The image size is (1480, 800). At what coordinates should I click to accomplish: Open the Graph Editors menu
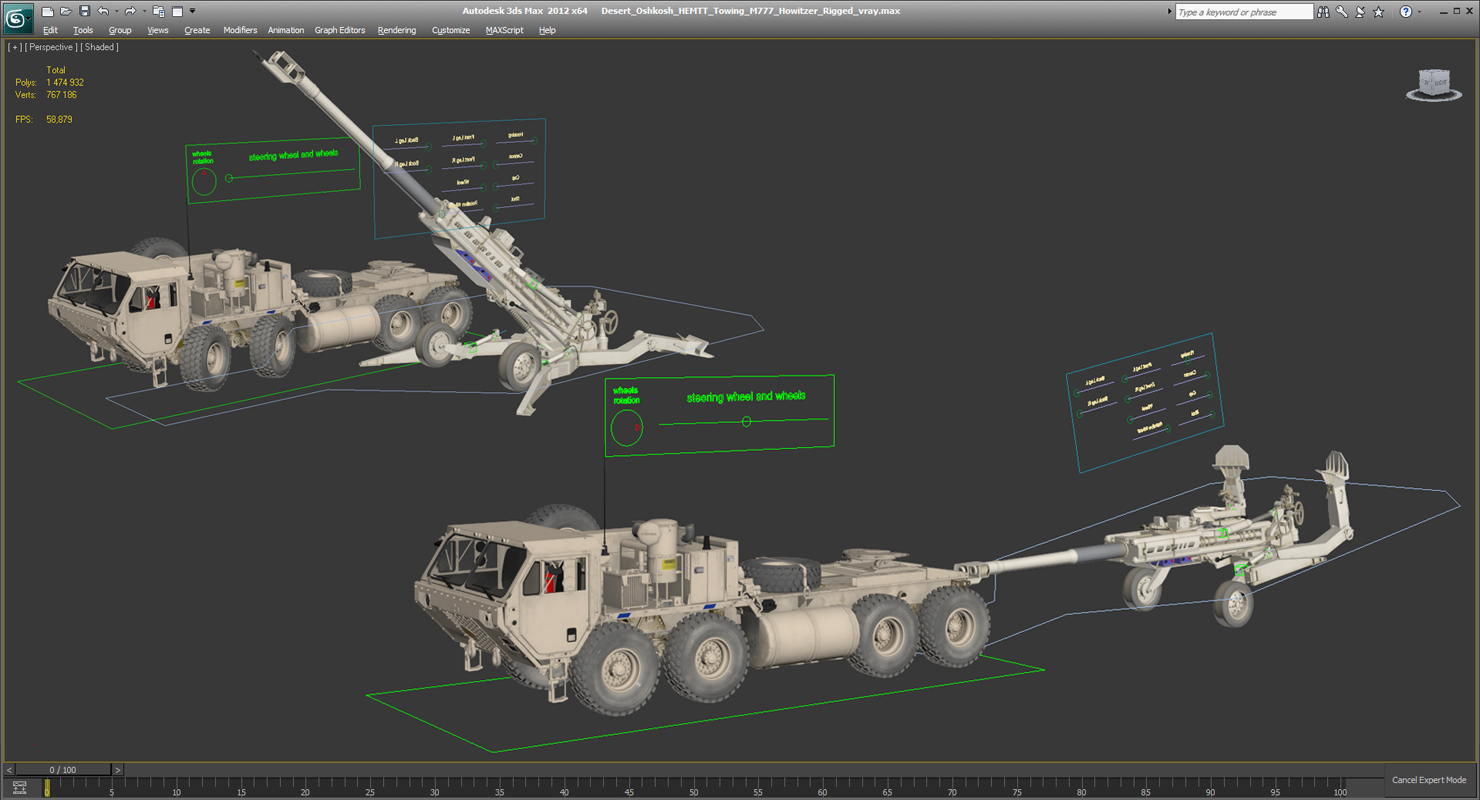(x=340, y=30)
